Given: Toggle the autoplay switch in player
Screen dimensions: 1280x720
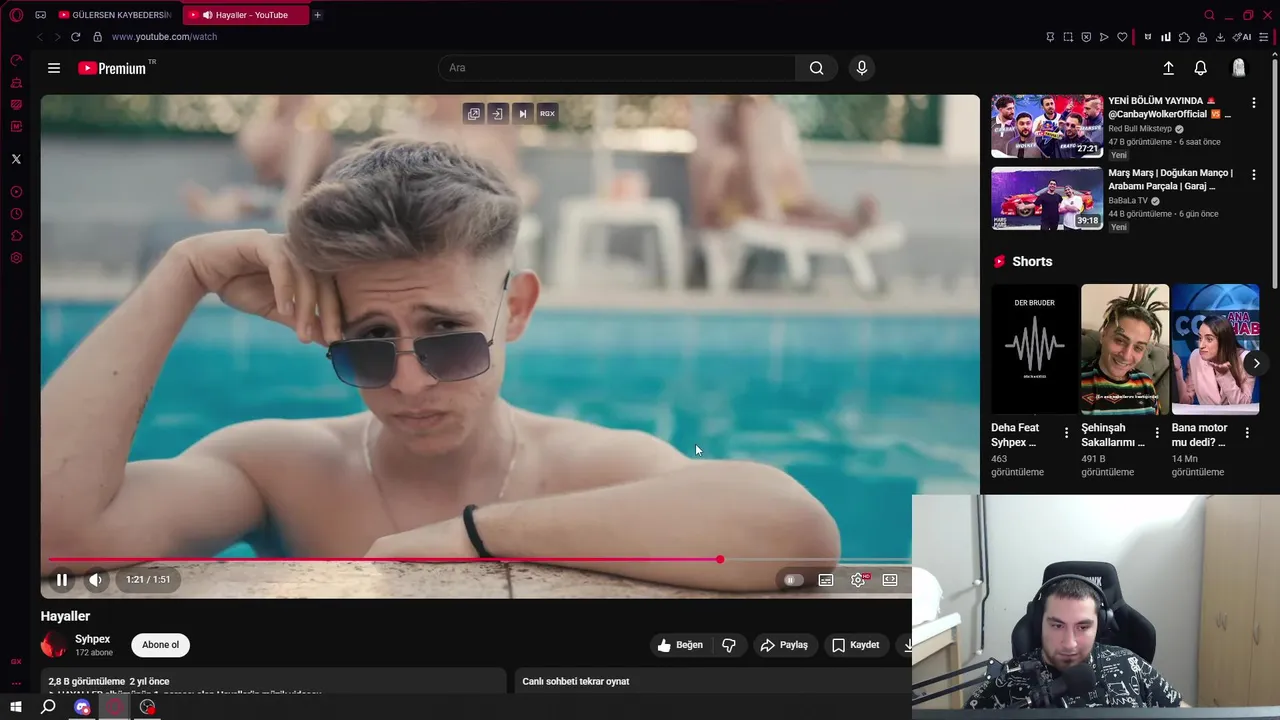Looking at the screenshot, I should coord(793,580).
